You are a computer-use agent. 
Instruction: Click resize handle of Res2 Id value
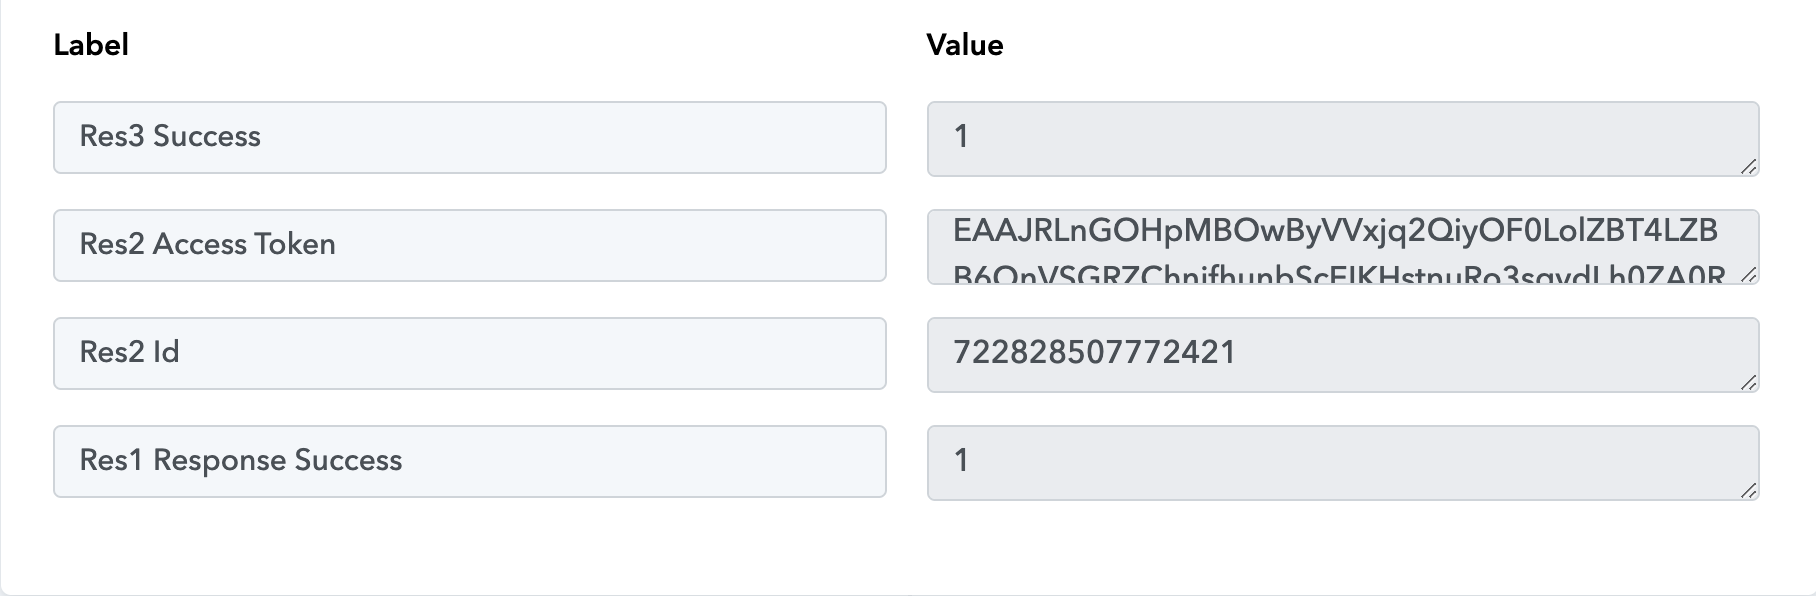pos(1748,382)
